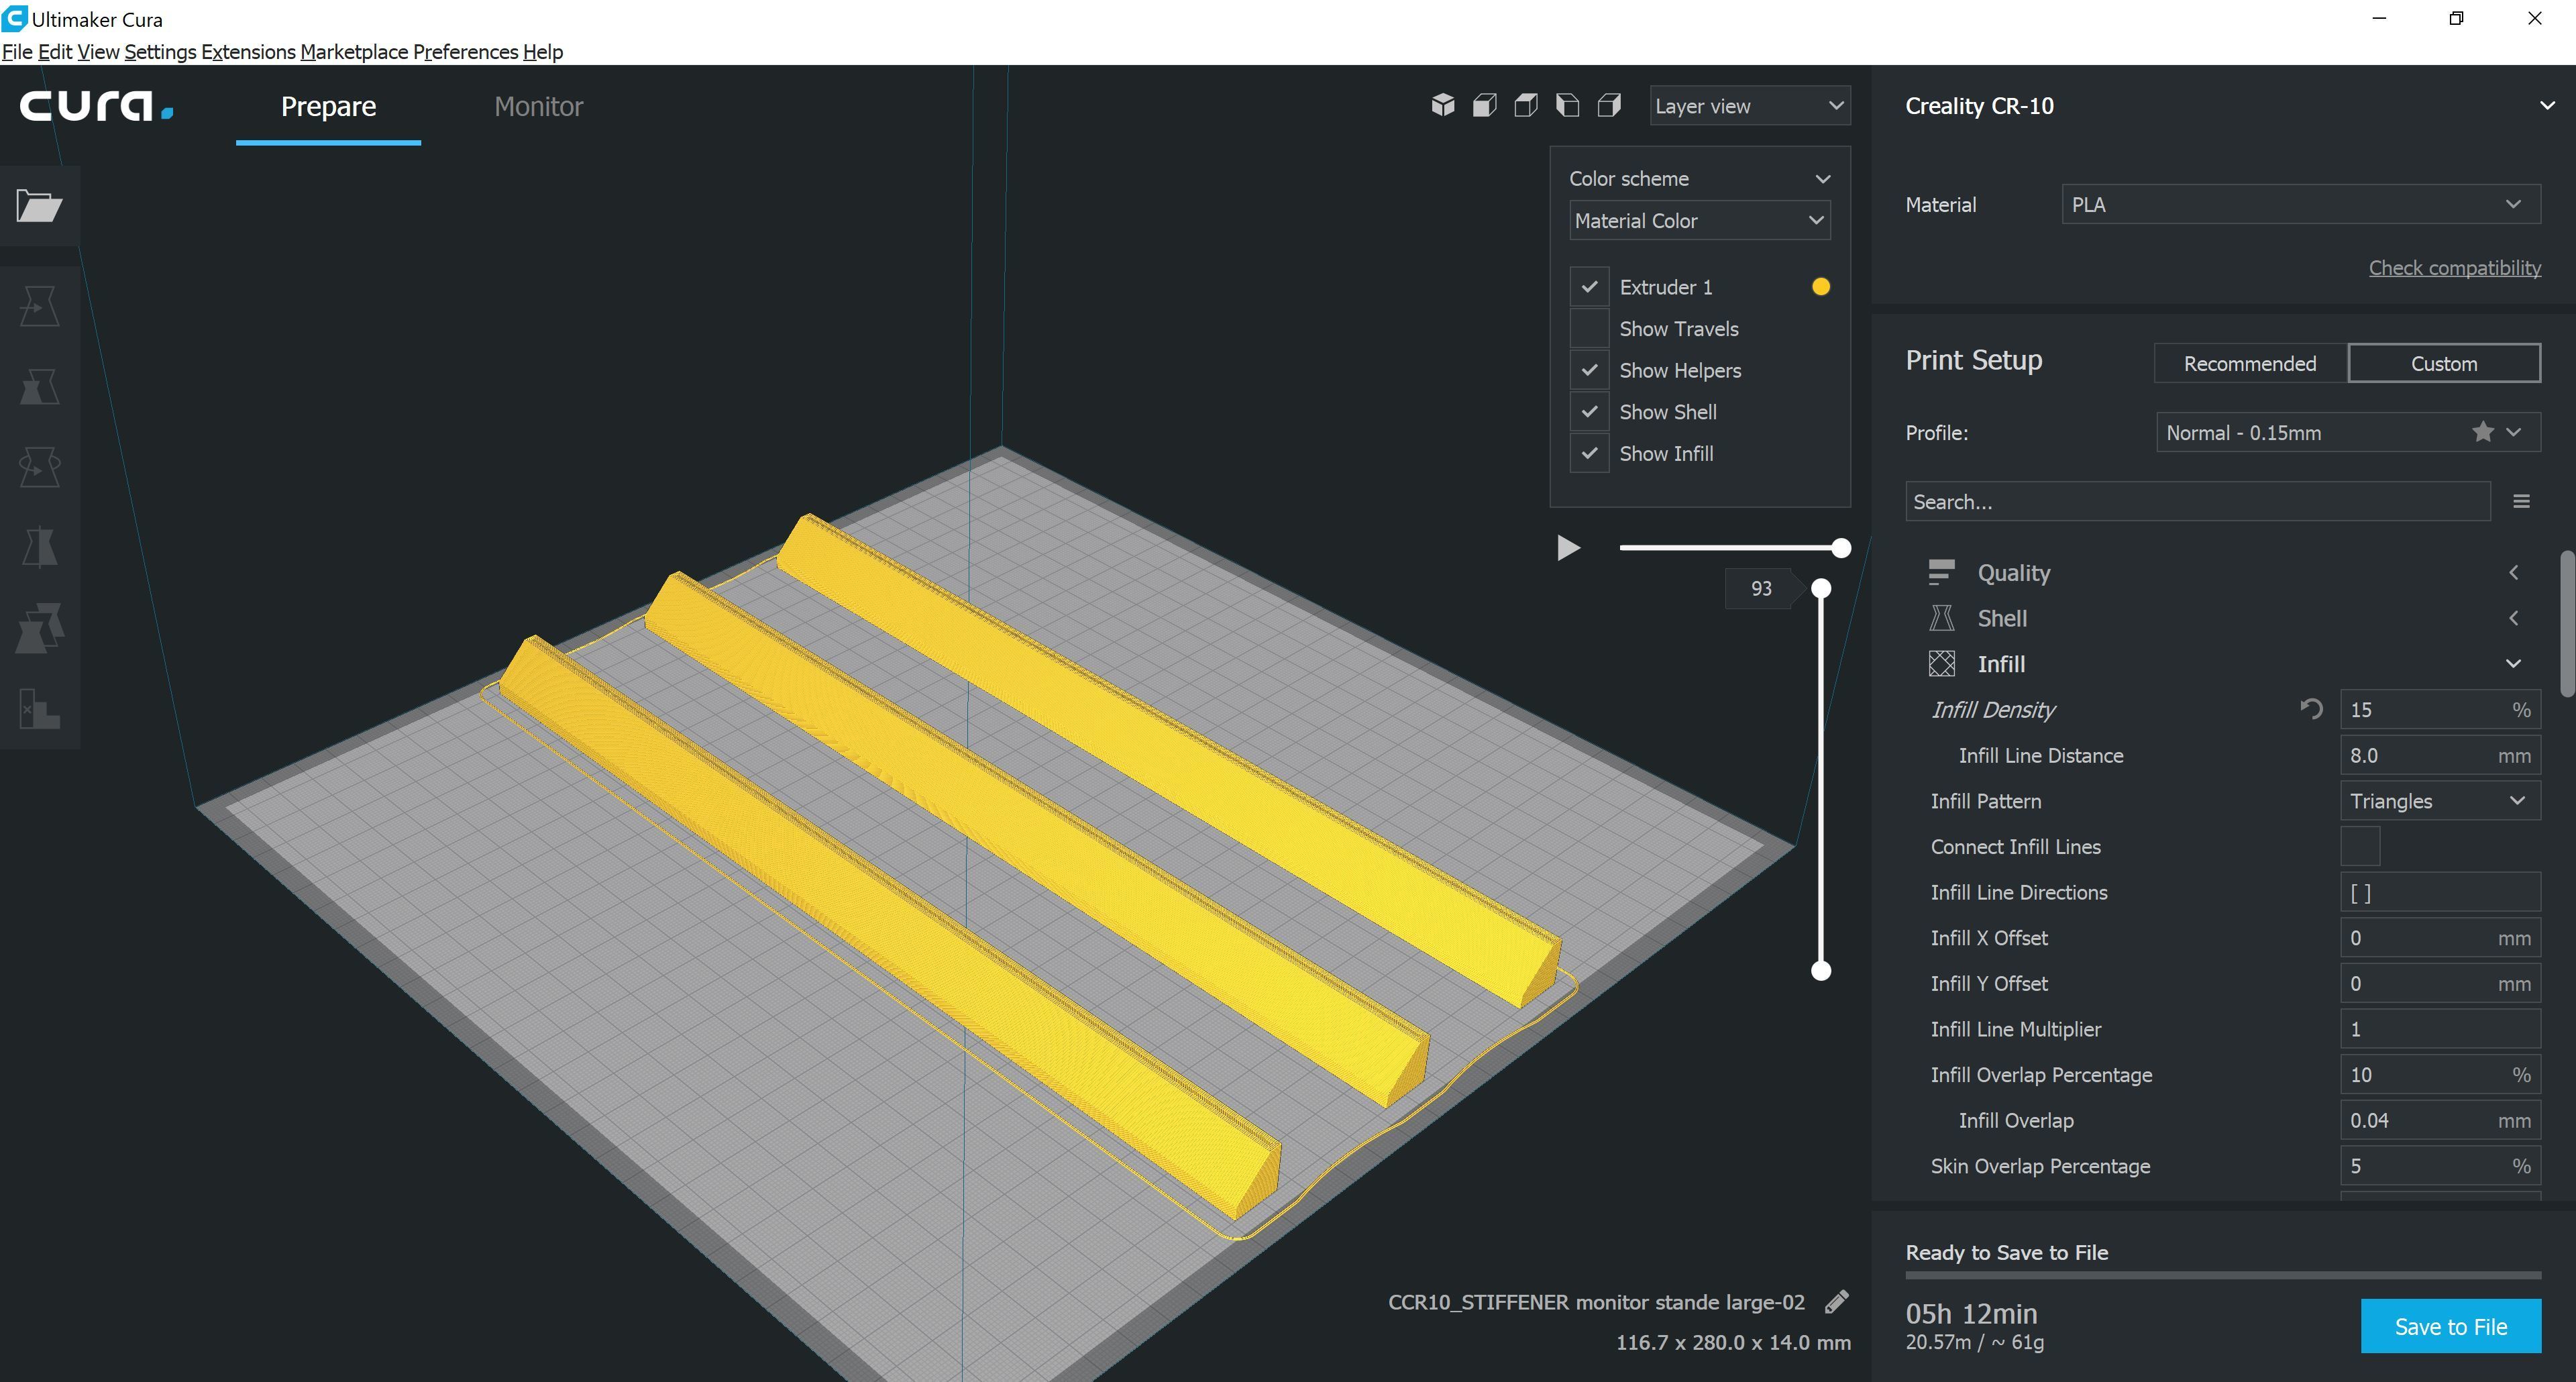Image resolution: width=2576 pixels, height=1382 pixels.
Task: Switch to the Monitor tab
Action: coord(538,106)
